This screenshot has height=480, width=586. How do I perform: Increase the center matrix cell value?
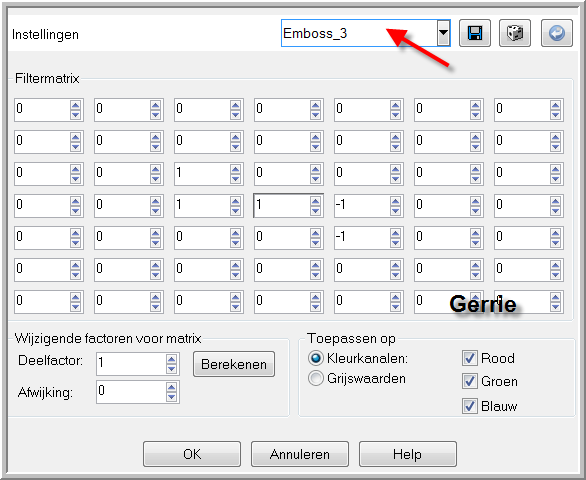(315, 201)
